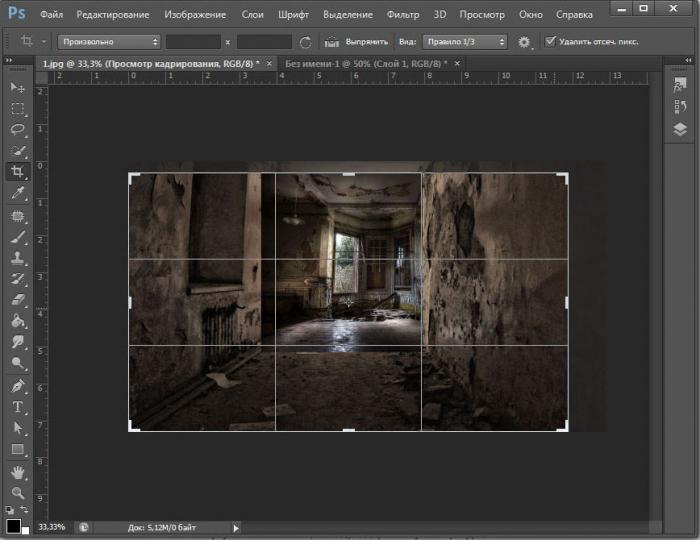Click the Ps application logo
The height and width of the screenshot is (540, 700).
click(x=17, y=12)
